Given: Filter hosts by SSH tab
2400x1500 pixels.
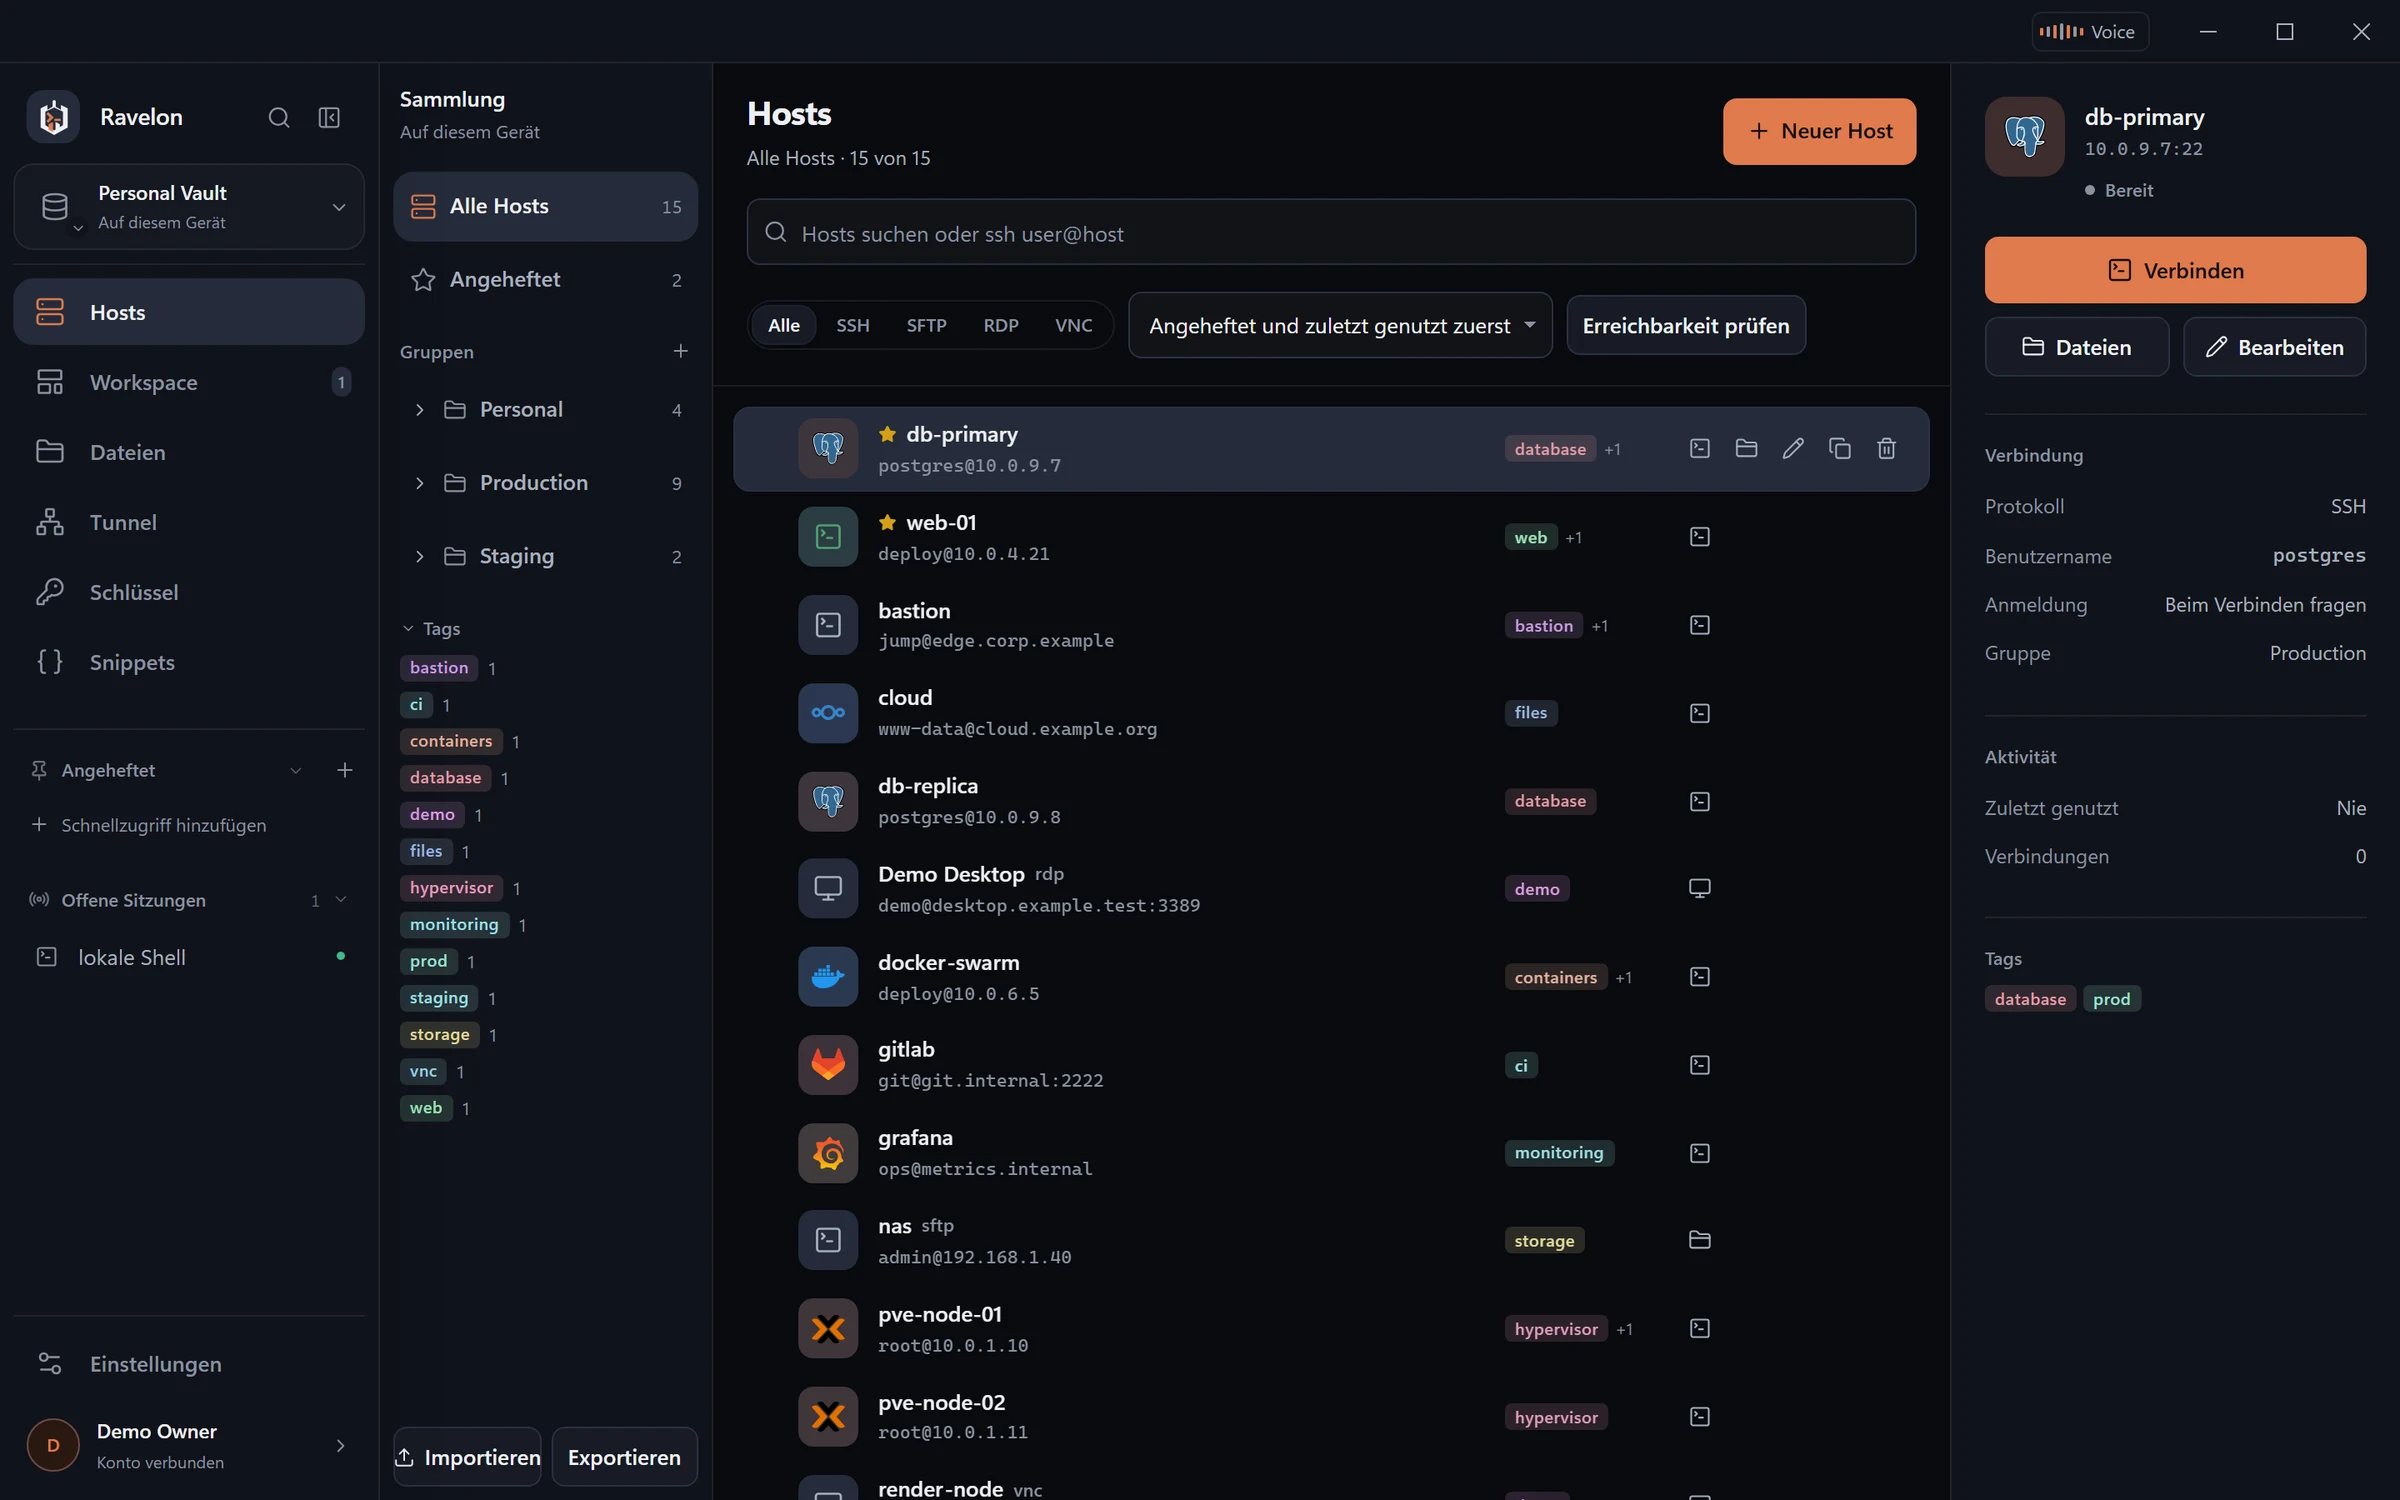Looking at the screenshot, I should click(x=853, y=326).
